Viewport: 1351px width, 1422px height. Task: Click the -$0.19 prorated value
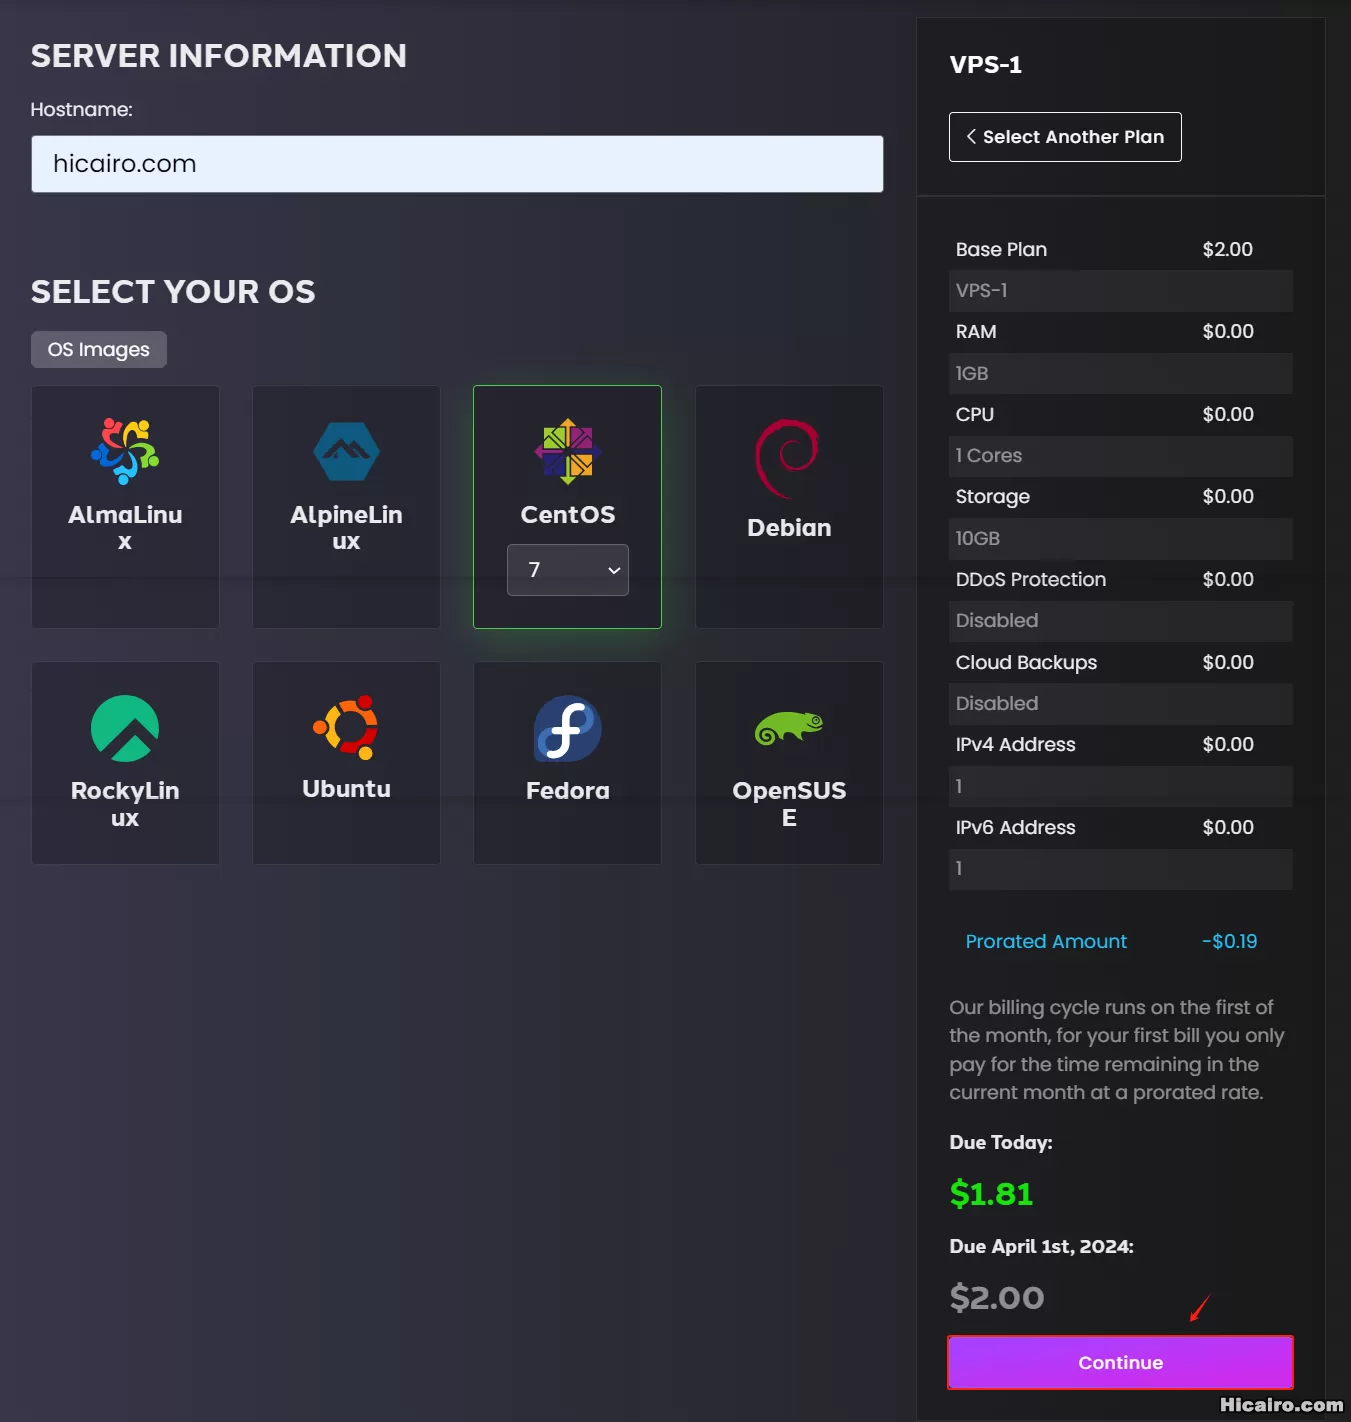[1229, 941]
